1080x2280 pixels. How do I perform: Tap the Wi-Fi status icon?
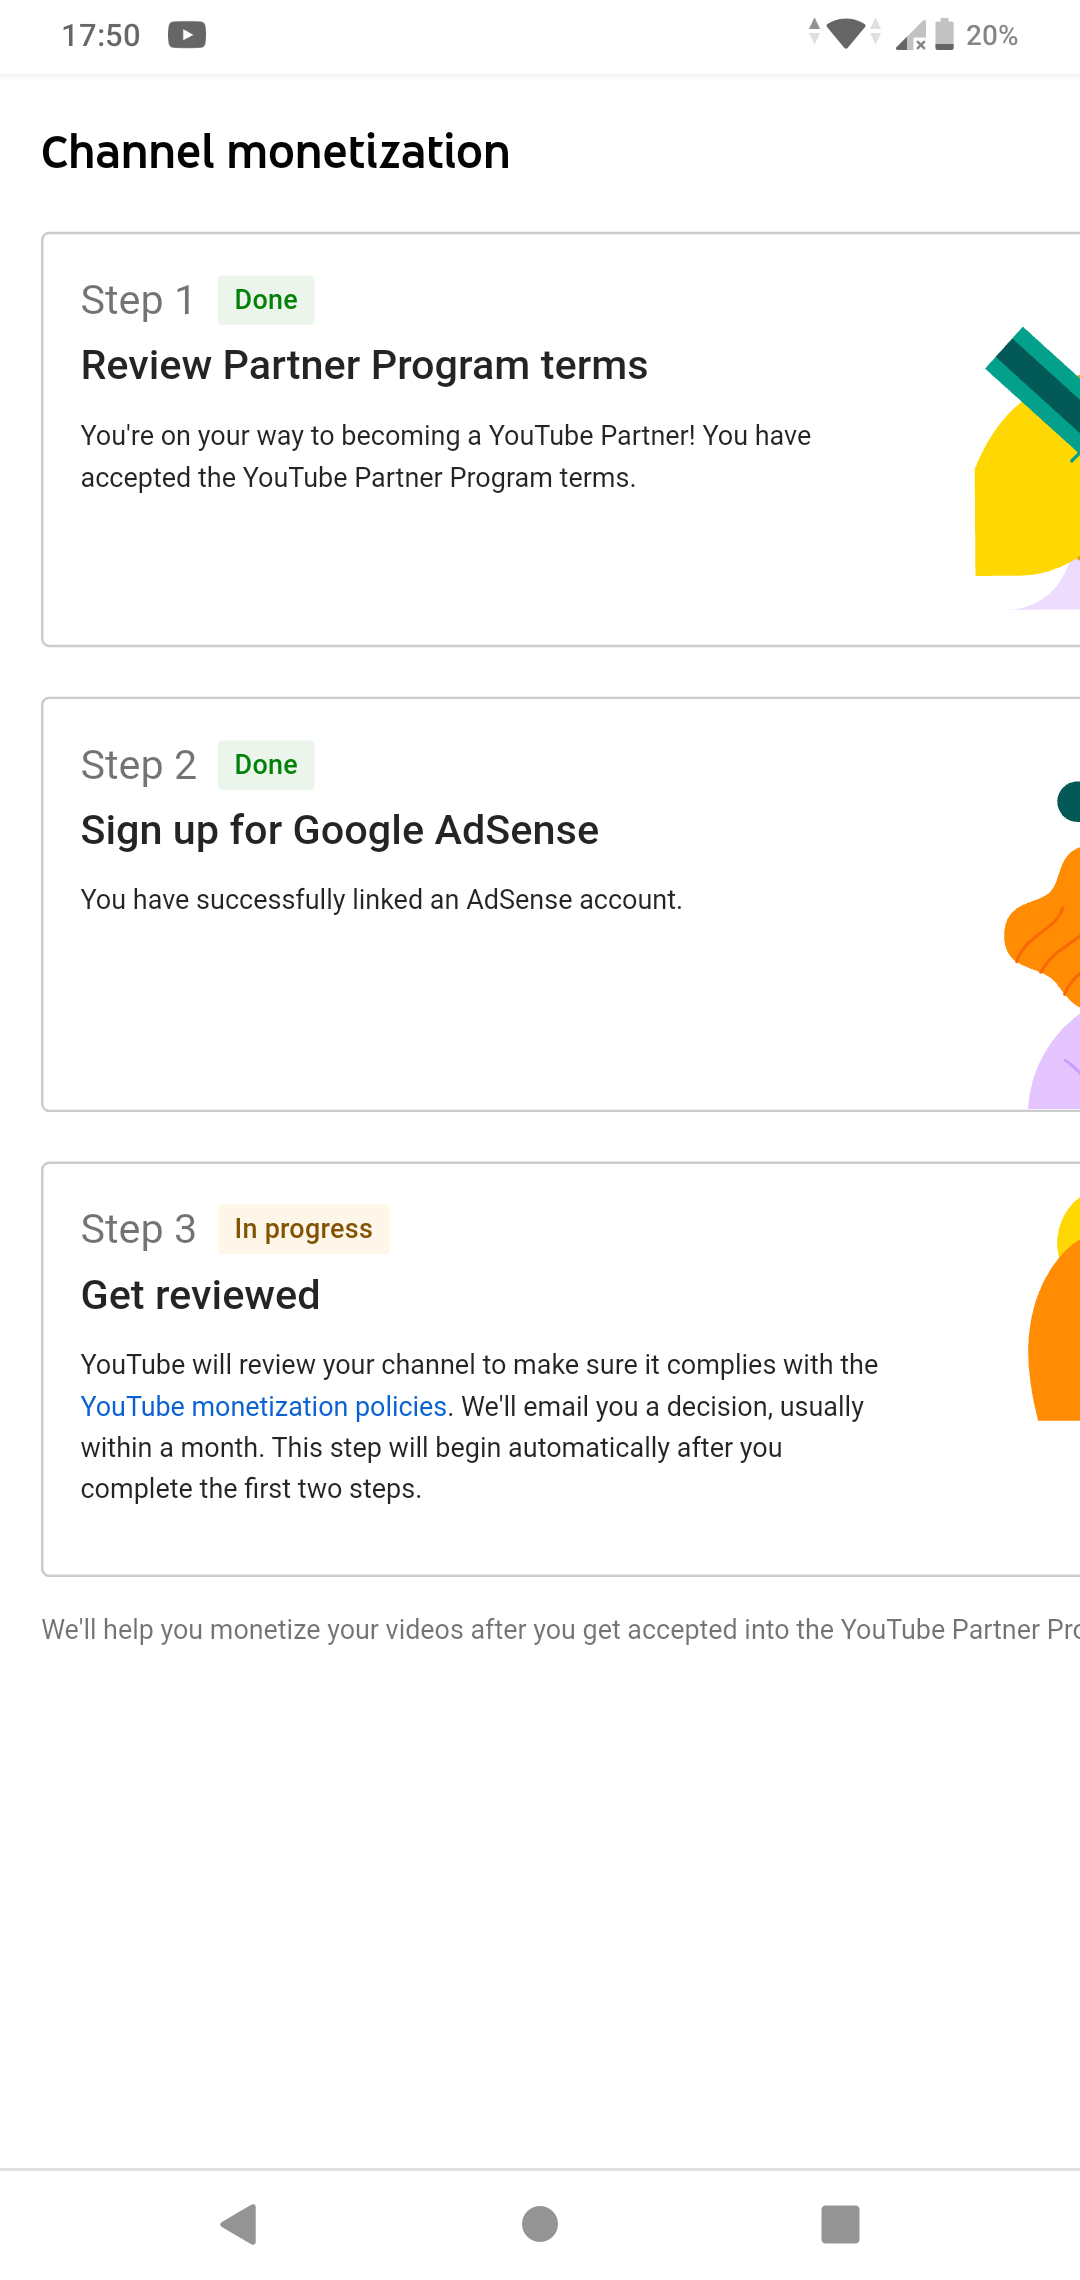pos(845,34)
